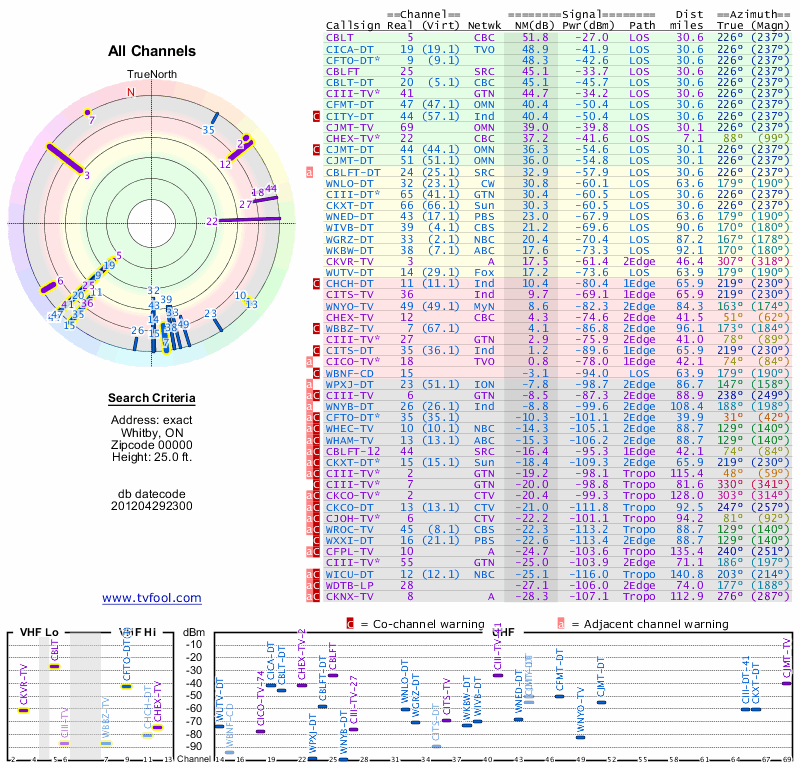Click adjacent channel icon on CBLFT-DT row
This screenshot has width=800, height=768.
tap(309, 172)
